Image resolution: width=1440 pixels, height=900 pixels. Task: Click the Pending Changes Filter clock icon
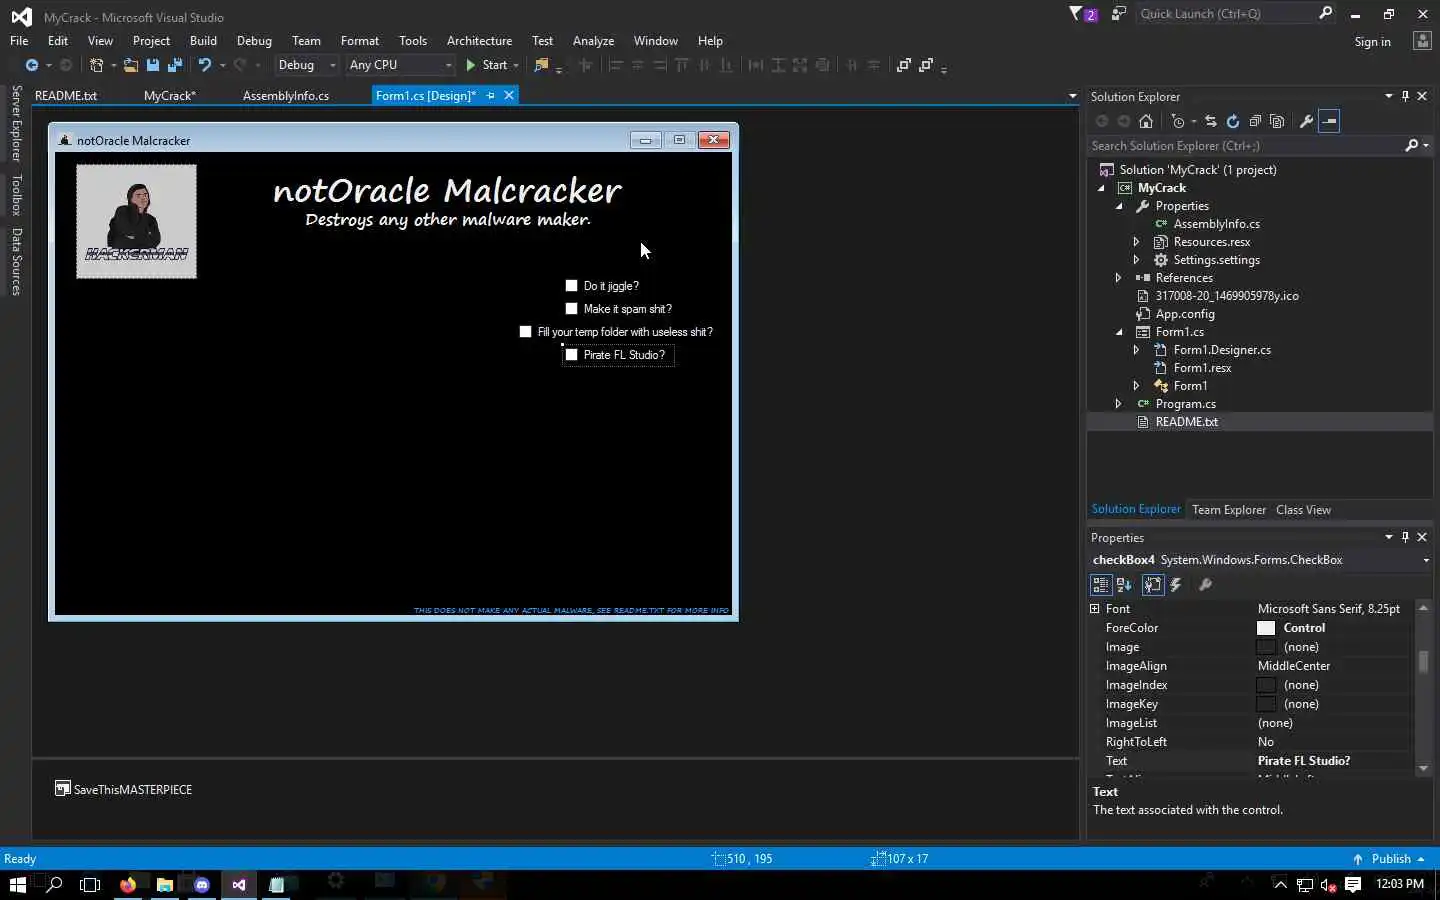[x=1178, y=121]
